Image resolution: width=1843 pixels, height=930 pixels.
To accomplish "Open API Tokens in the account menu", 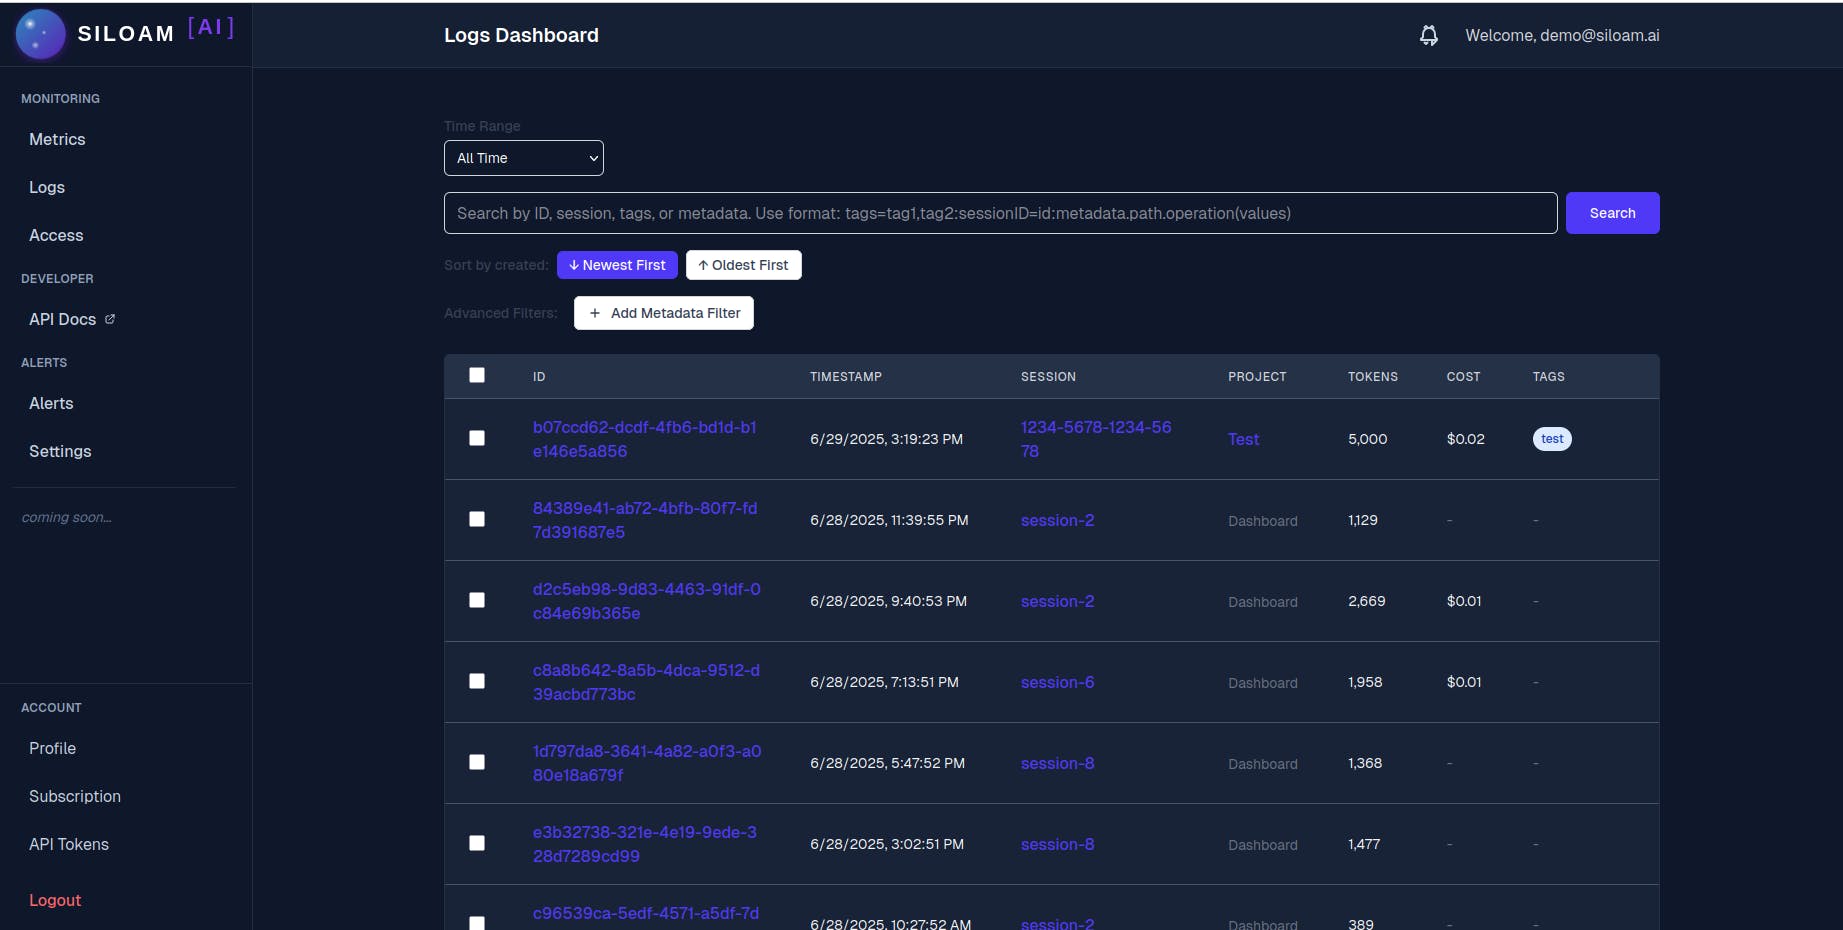I will (69, 844).
